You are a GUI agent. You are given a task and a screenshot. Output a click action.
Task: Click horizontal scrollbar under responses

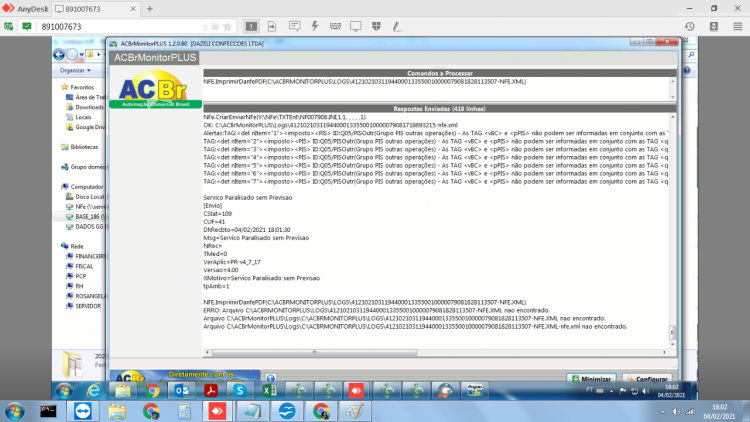(435, 352)
